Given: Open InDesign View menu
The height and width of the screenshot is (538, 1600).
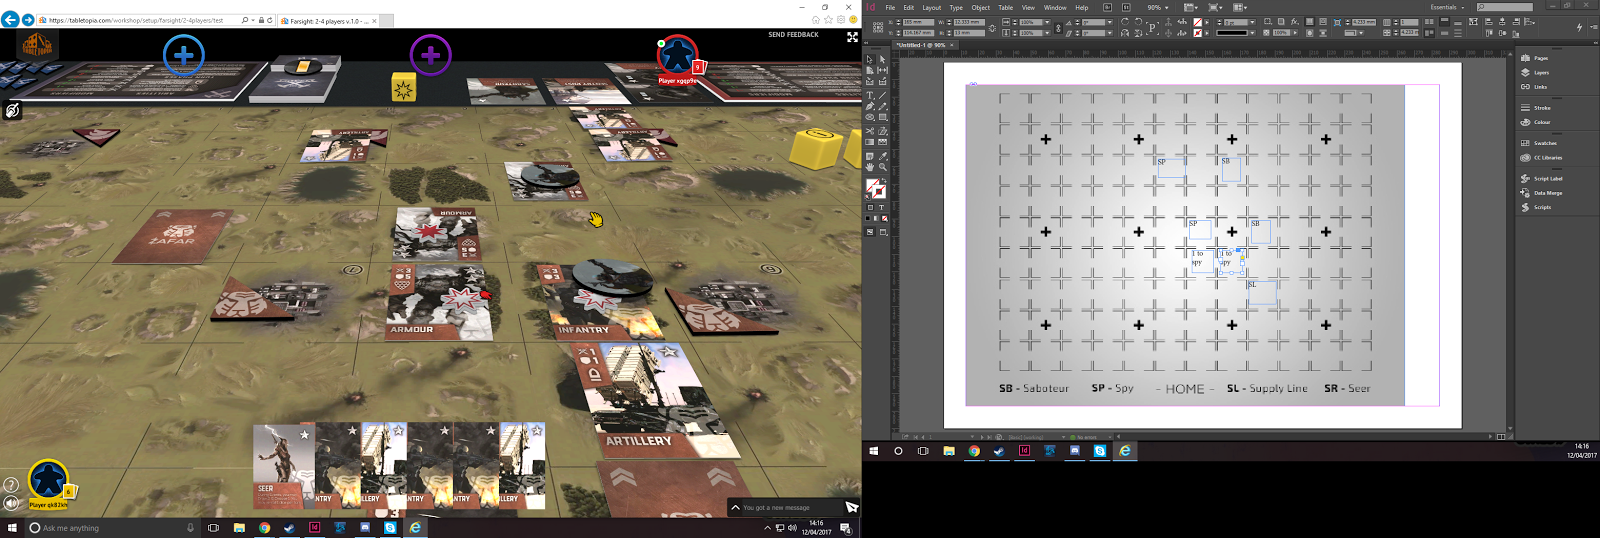Looking at the screenshot, I should [1028, 7].
